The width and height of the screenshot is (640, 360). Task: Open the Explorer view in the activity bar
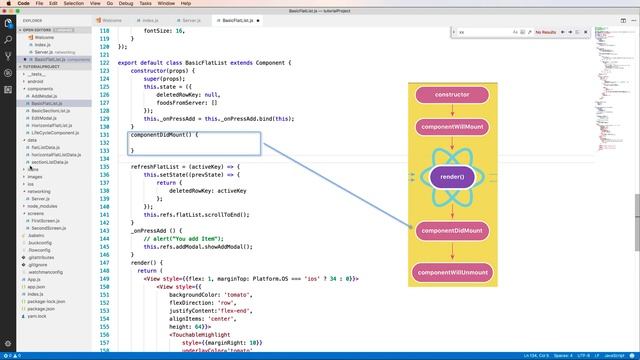[x=8, y=23]
